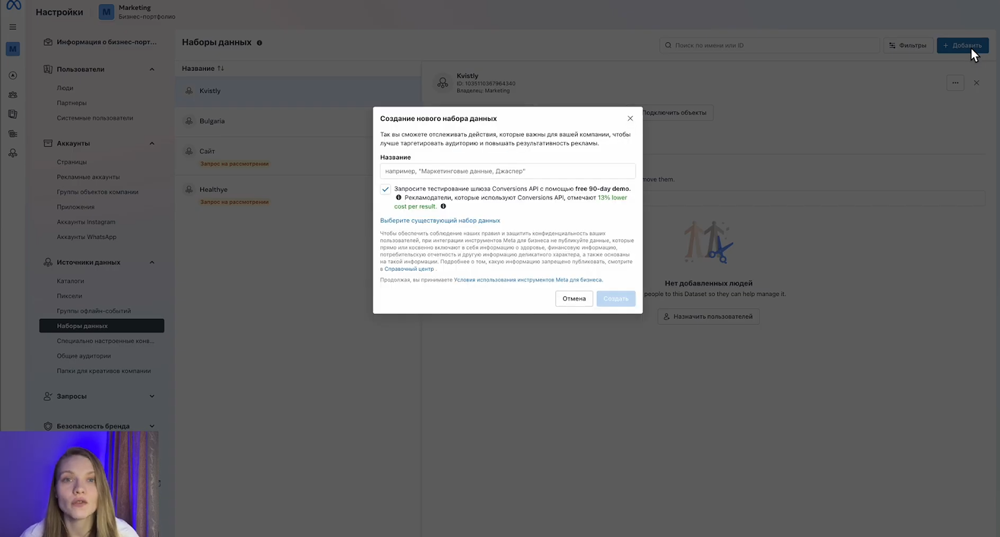Click 'Выберите существующий набор данных' link
Screen dimensions: 1000x537
point(440,220)
